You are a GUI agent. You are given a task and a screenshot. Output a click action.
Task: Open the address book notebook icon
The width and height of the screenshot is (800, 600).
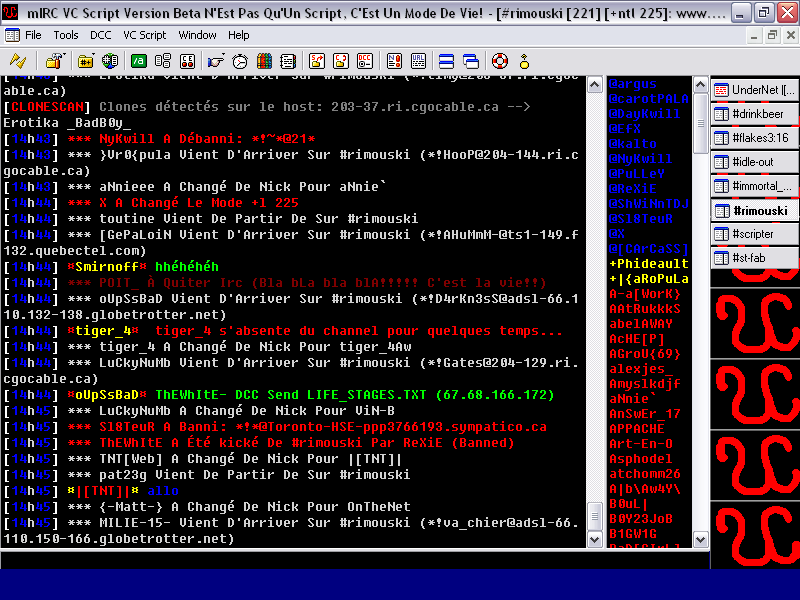click(288, 61)
